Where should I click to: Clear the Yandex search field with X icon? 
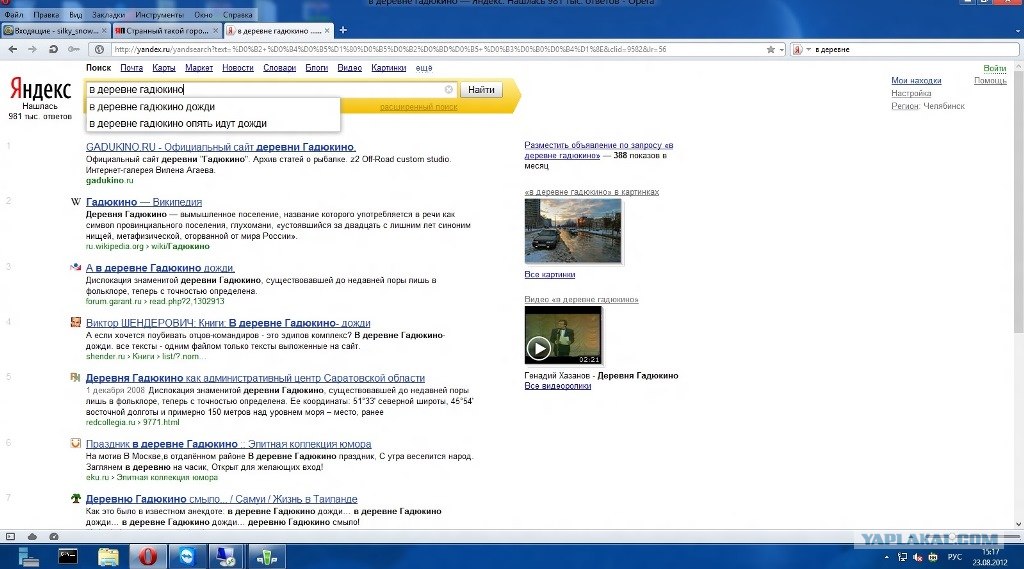[x=449, y=90]
